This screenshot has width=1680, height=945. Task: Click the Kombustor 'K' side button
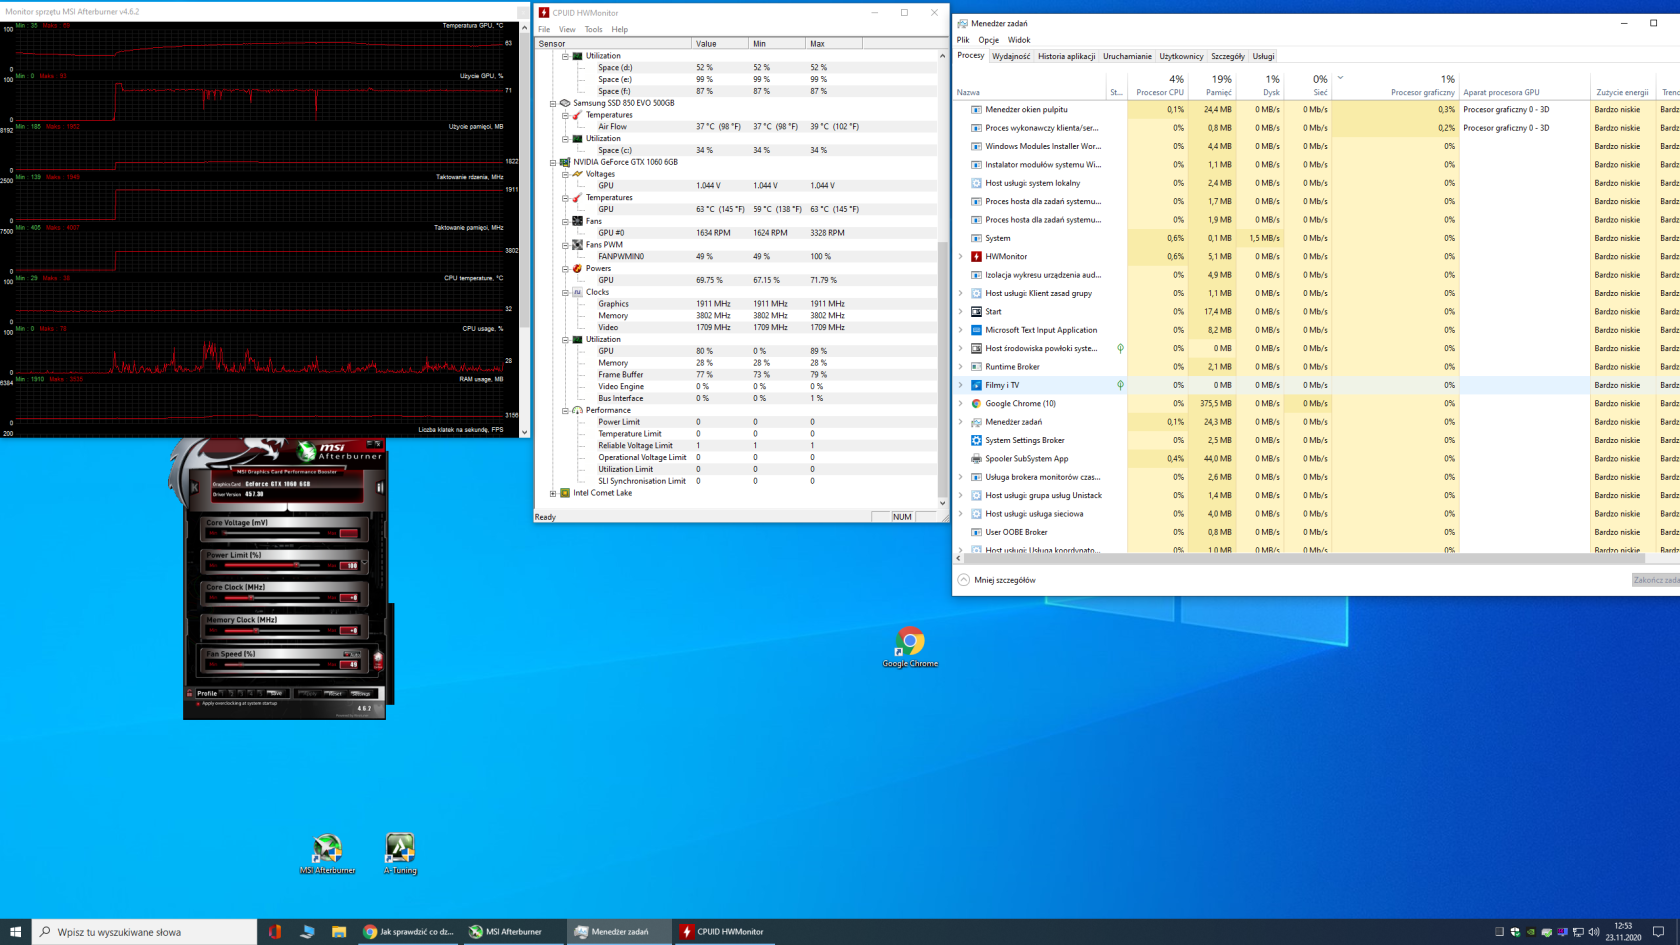(194, 487)
